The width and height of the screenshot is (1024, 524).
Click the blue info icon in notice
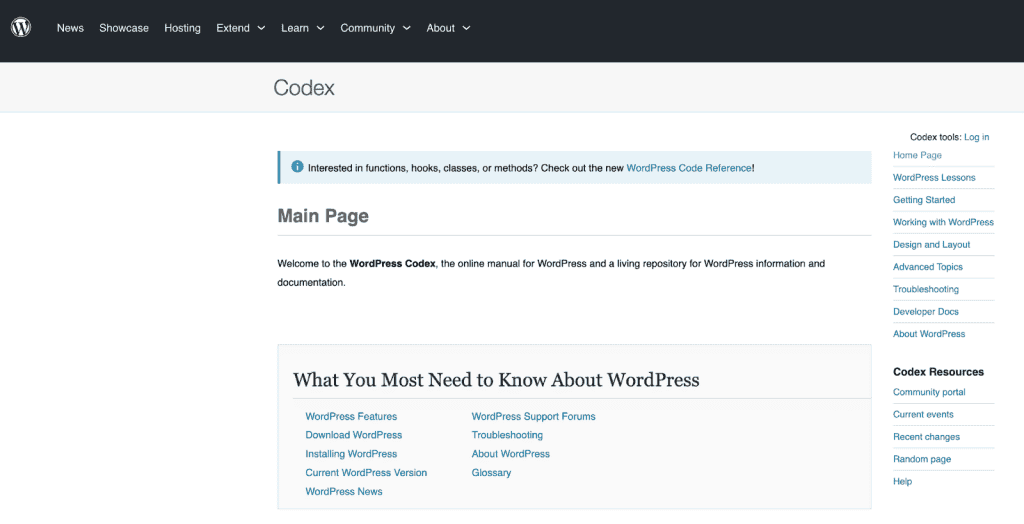pos(297,167)
